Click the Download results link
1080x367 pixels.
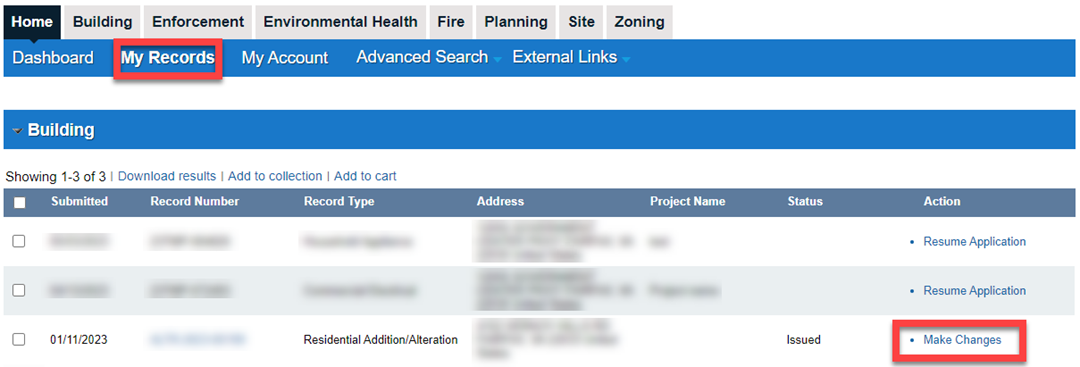pyautogui.click(x=167, y=176)
